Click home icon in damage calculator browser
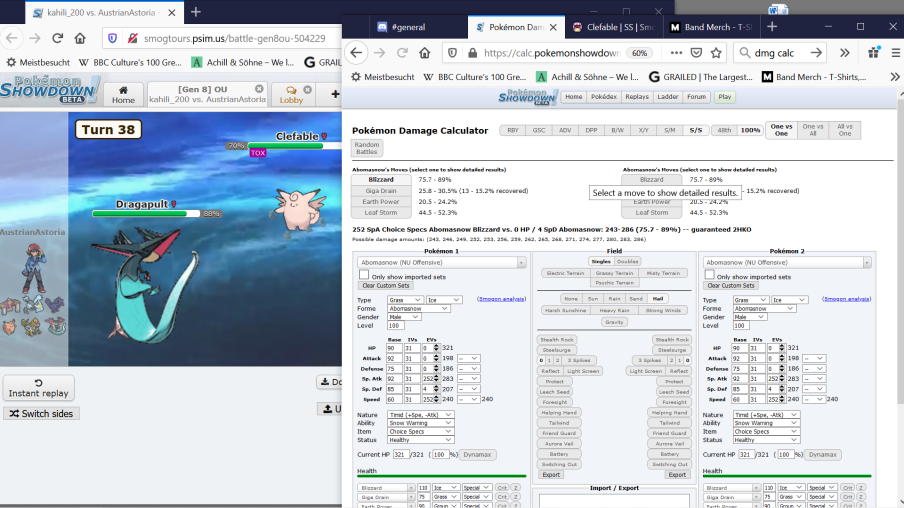Viewport: 904px width, 508px height. point(425,53)
